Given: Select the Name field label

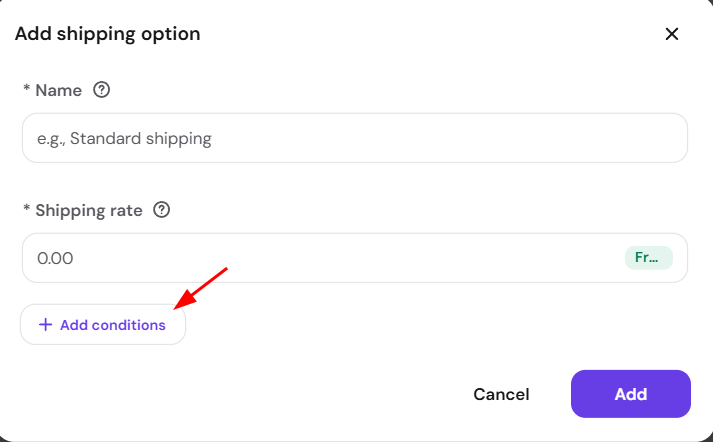Looking at the screenshot, I should click(59, 90).
